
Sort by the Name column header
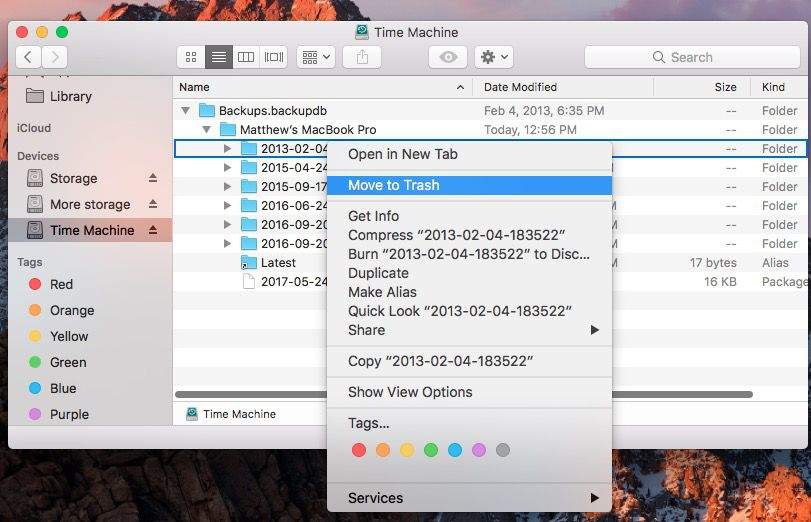click(x=323, y=87)
